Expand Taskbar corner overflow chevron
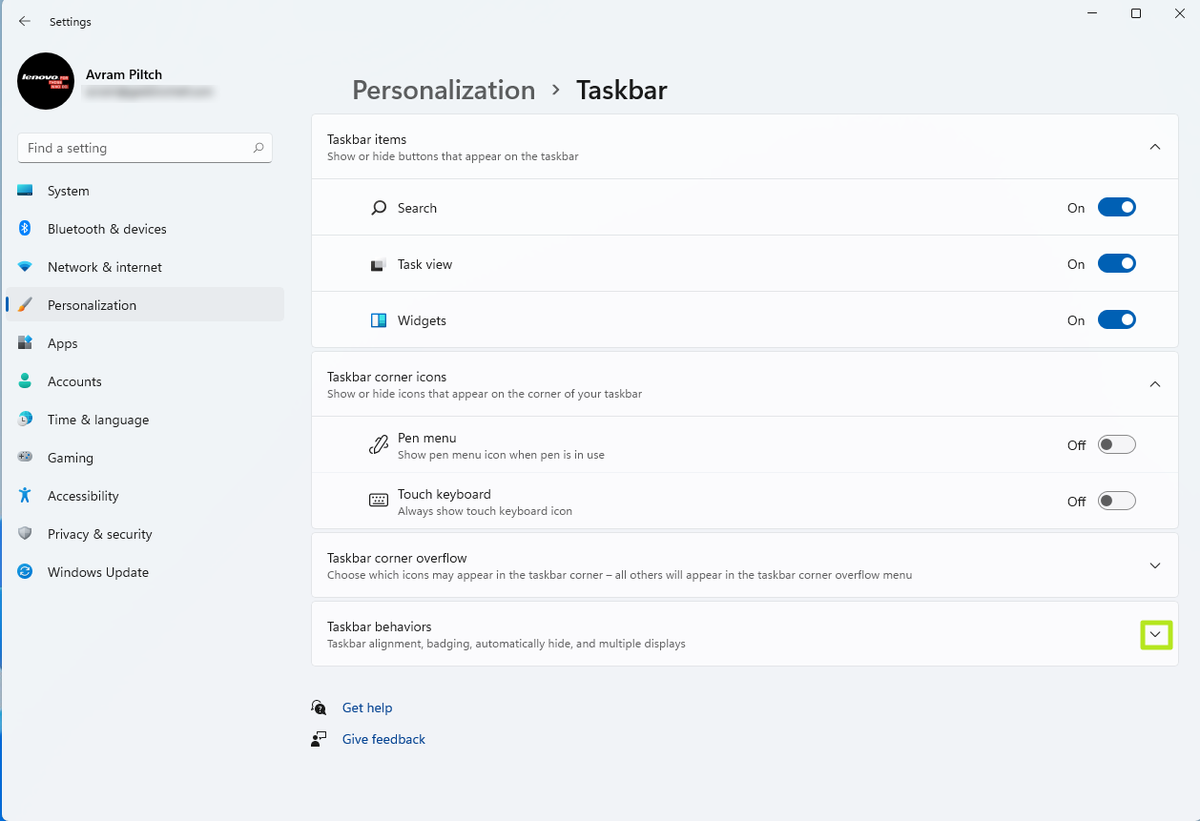The width and height of the screenshot is (1200, 821). tap(1155, 566)
